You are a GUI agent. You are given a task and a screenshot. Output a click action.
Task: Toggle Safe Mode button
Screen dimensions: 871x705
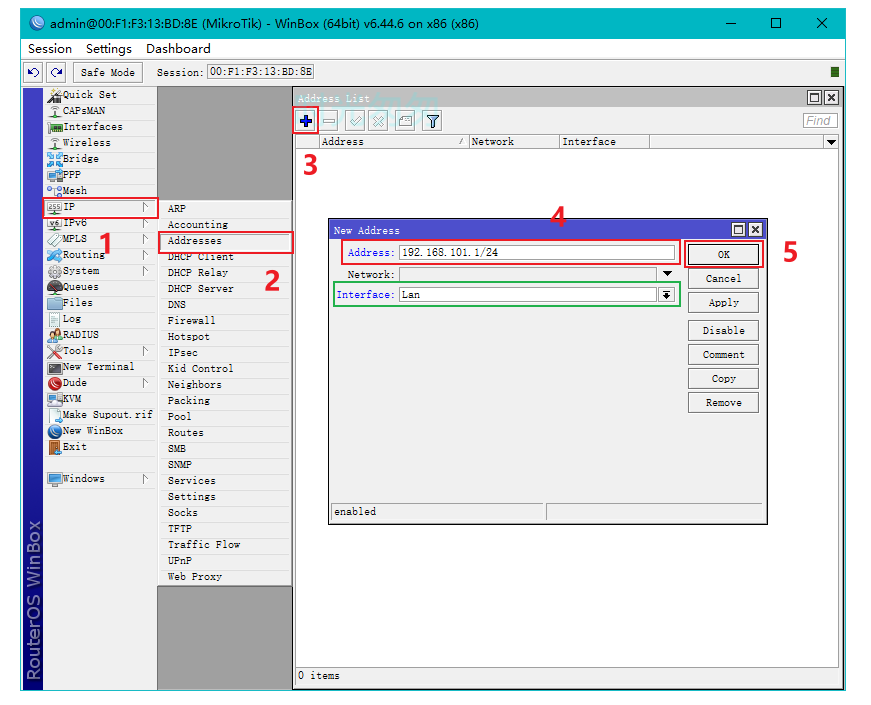(x=107, y=72)
